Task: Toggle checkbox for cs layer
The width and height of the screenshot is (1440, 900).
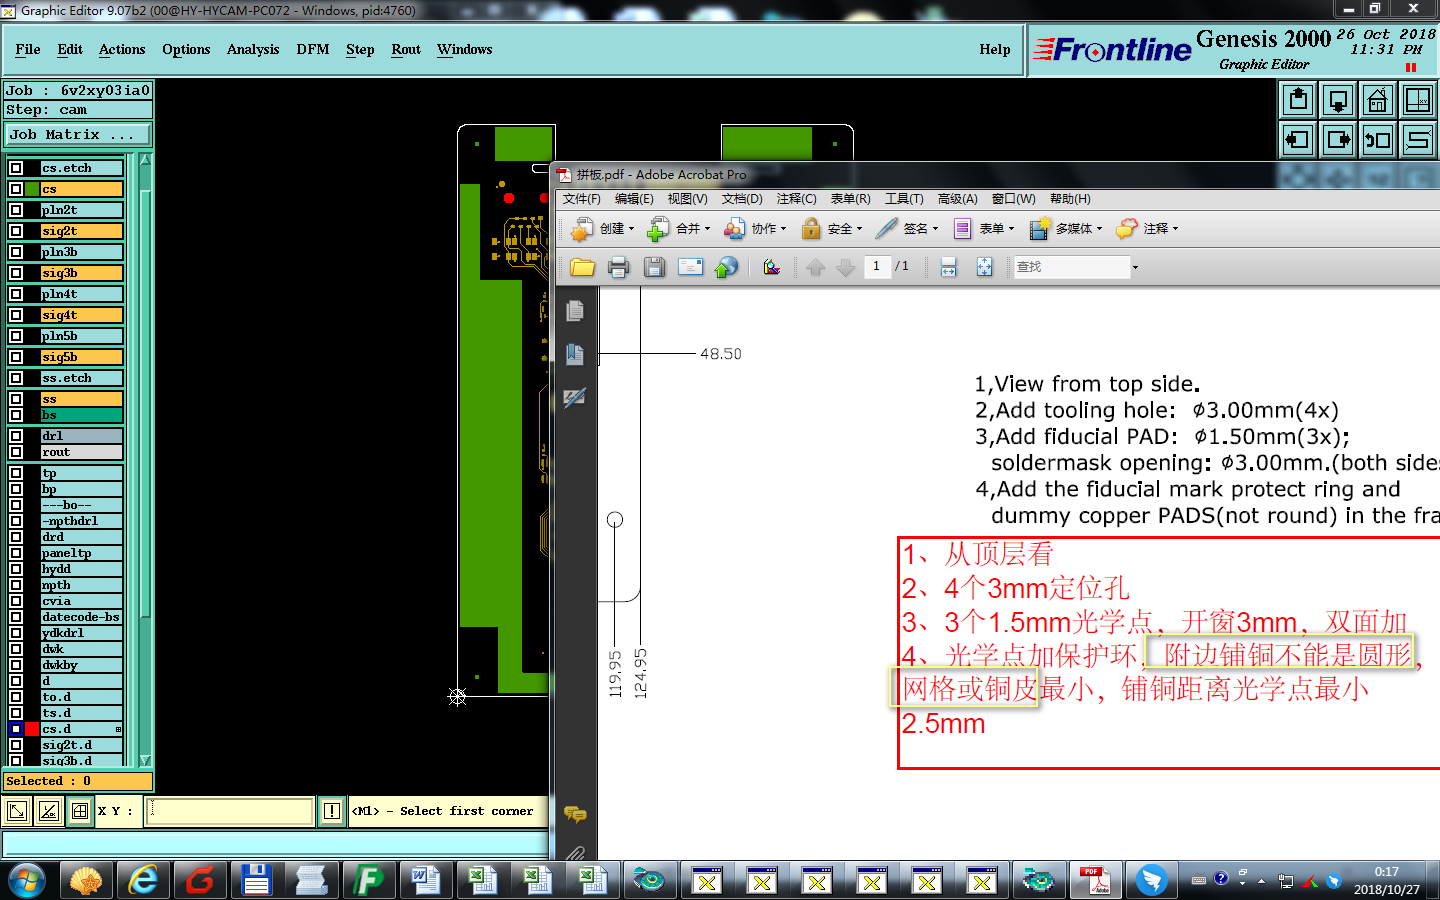Action: pos(16,189)
